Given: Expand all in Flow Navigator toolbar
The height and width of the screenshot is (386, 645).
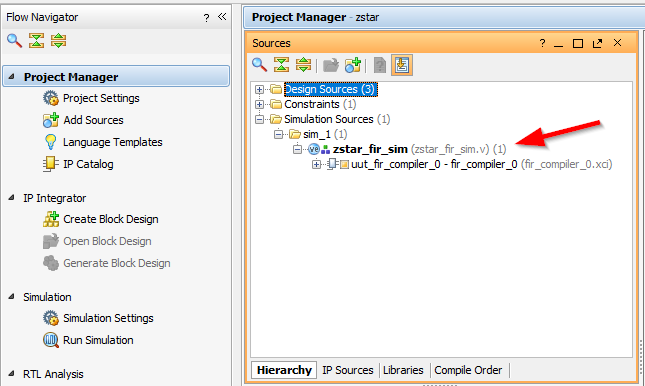Looking at the screenshot, I should pyautogui.click(x=58, y=41).
